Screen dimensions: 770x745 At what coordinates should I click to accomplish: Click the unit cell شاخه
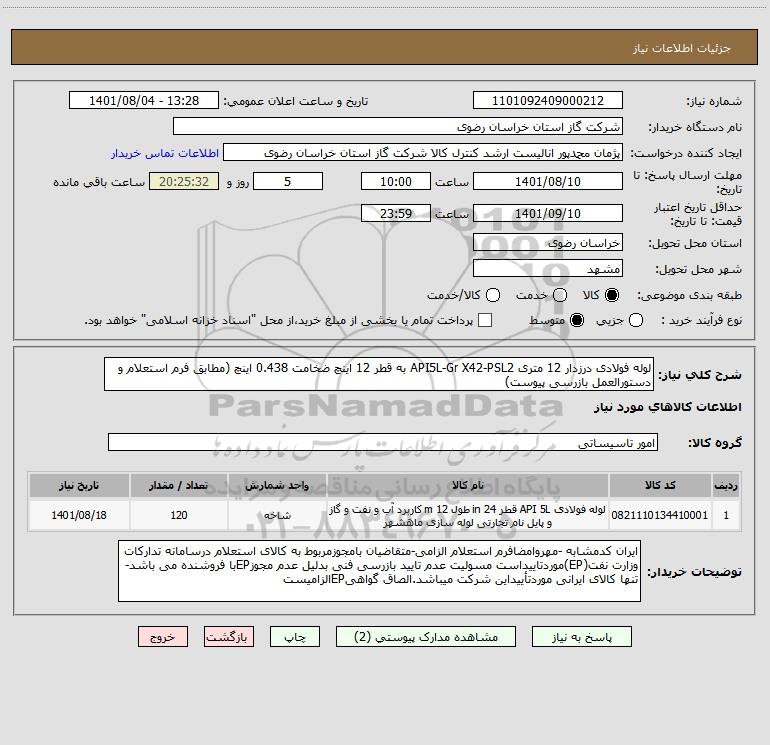277,515
